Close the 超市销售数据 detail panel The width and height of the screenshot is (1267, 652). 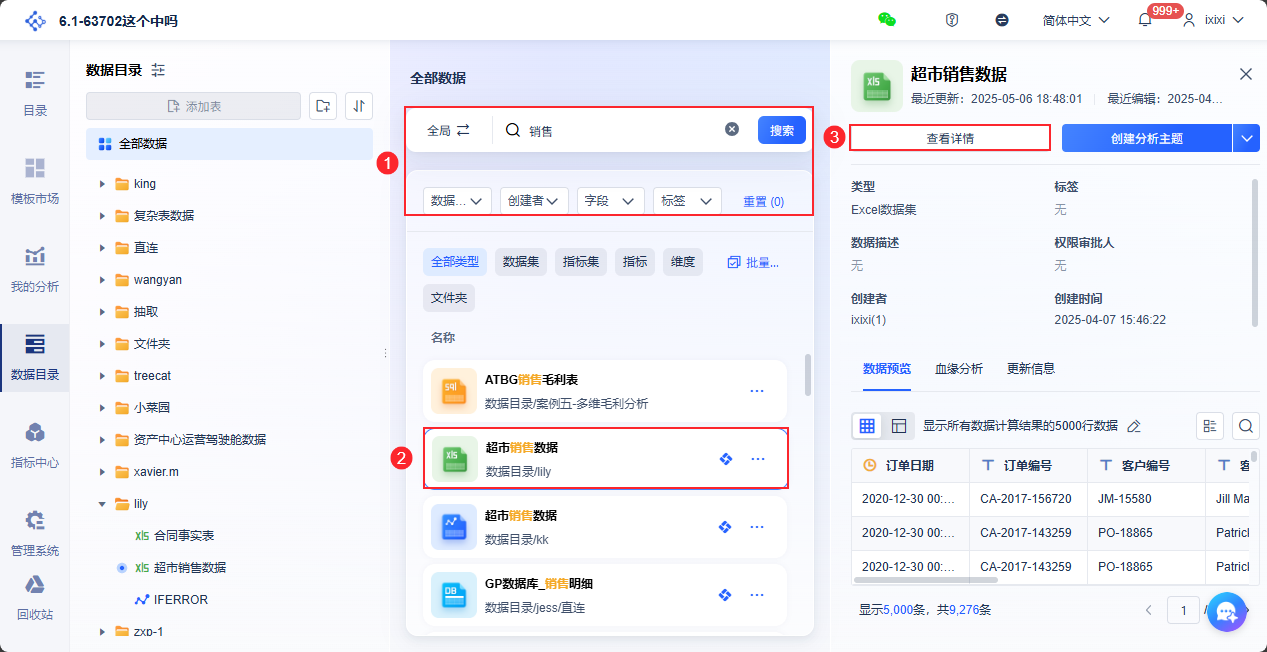point(1246,74)
